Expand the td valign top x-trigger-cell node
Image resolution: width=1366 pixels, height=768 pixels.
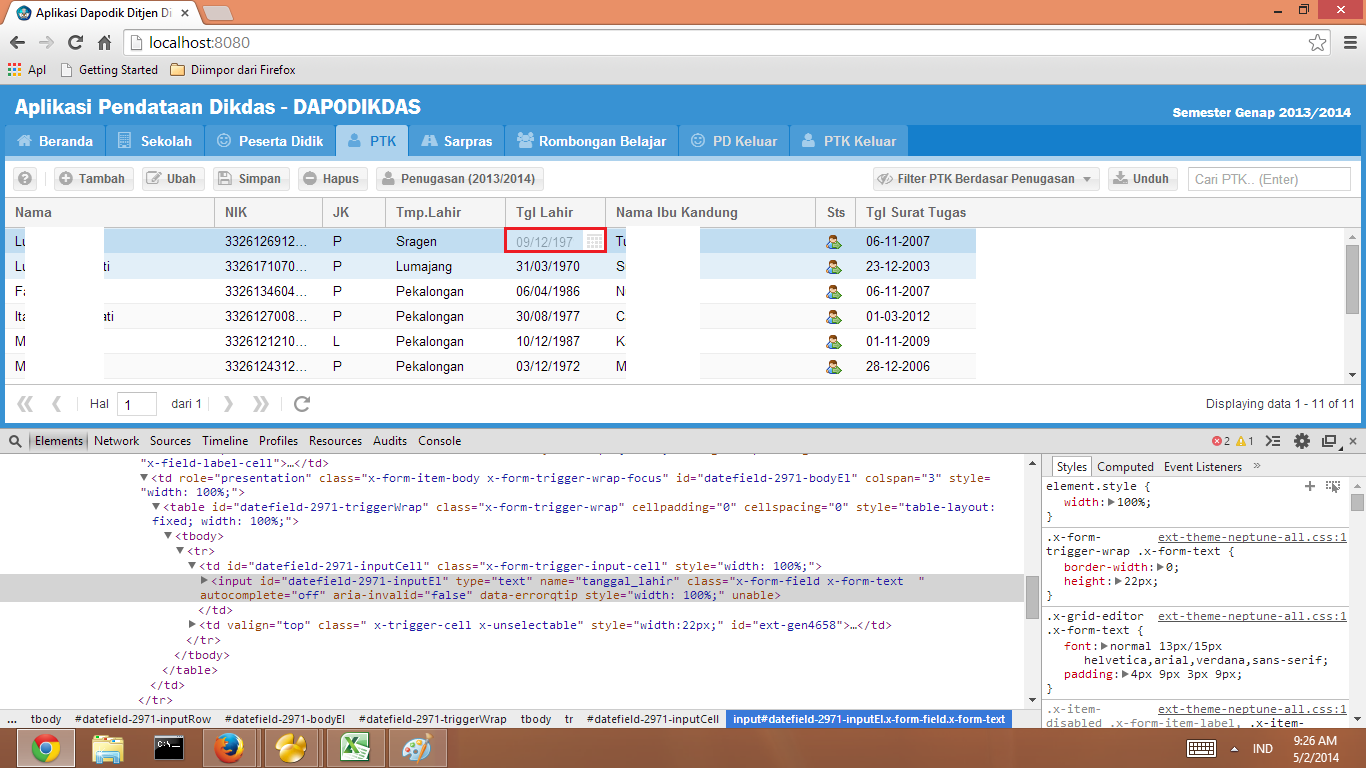pos(193,625)
